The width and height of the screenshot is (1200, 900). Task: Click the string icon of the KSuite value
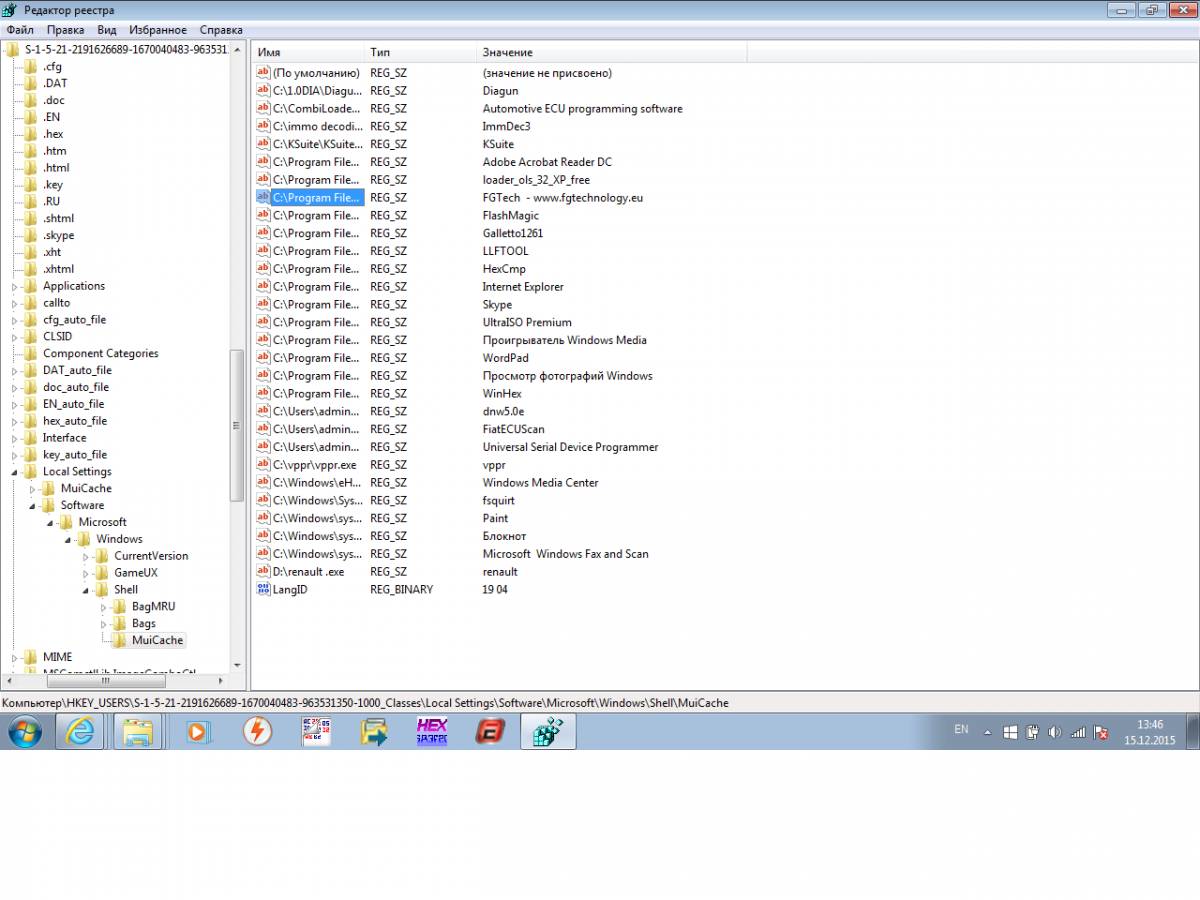(264, 144)
